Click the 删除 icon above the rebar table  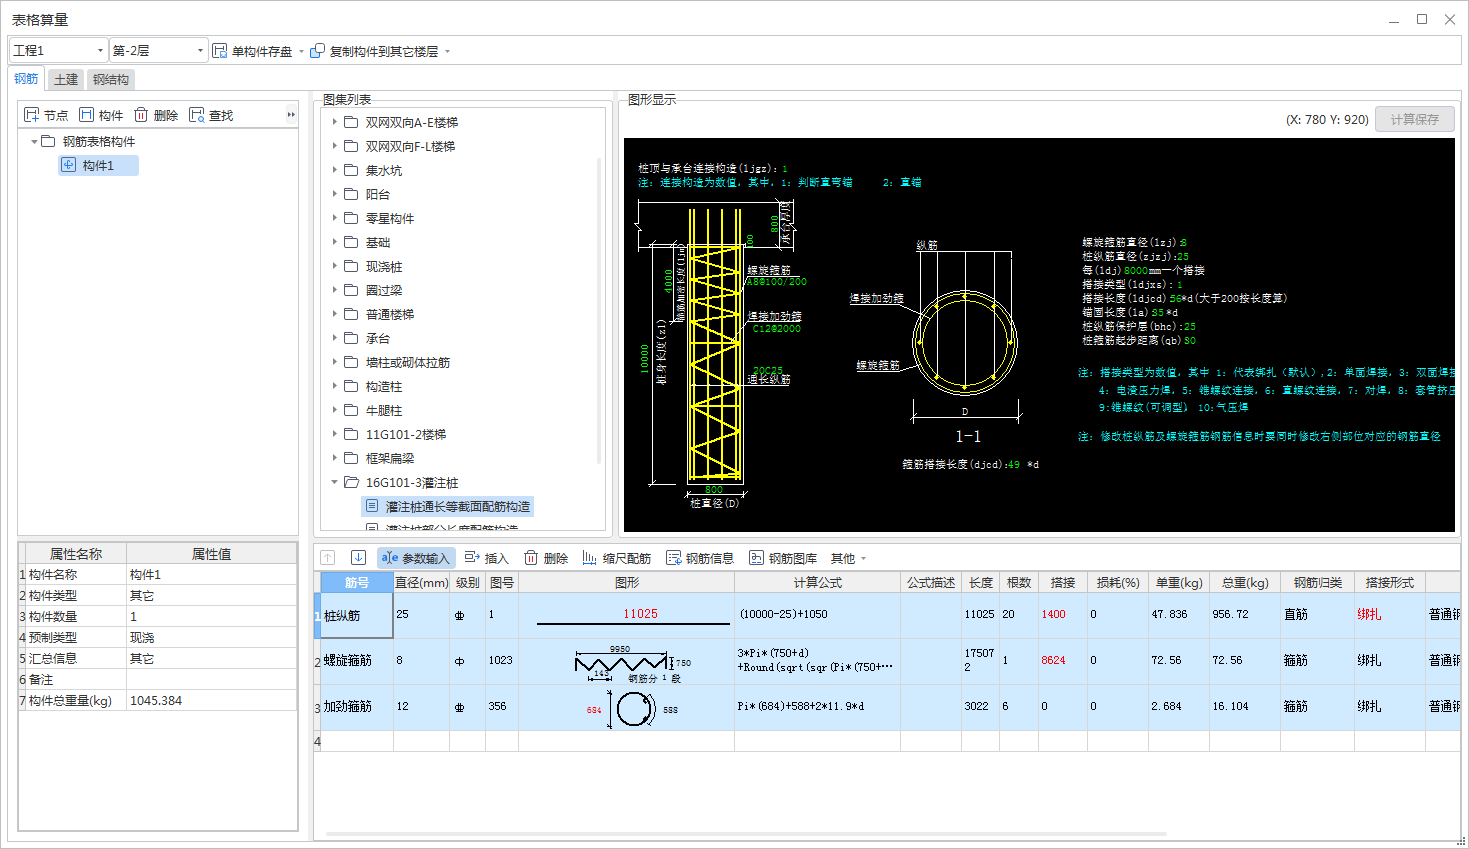pos(531,558)
